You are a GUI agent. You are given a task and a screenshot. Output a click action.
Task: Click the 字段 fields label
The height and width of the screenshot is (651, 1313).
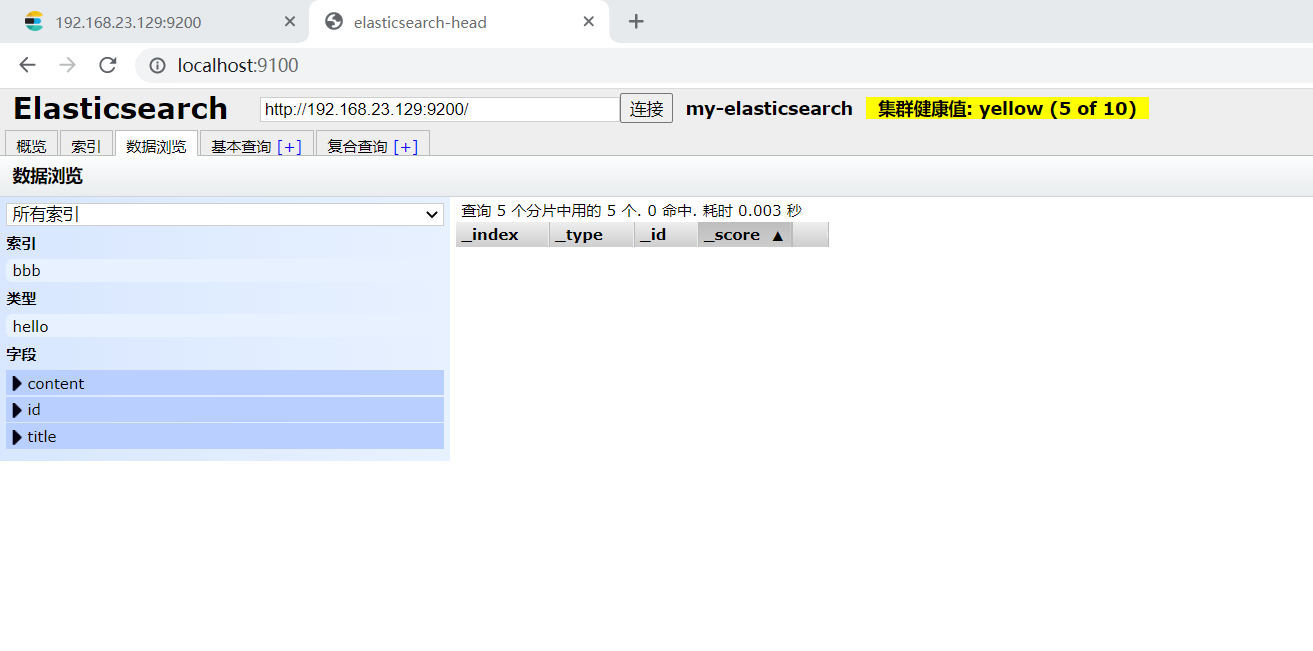point(21,354)
